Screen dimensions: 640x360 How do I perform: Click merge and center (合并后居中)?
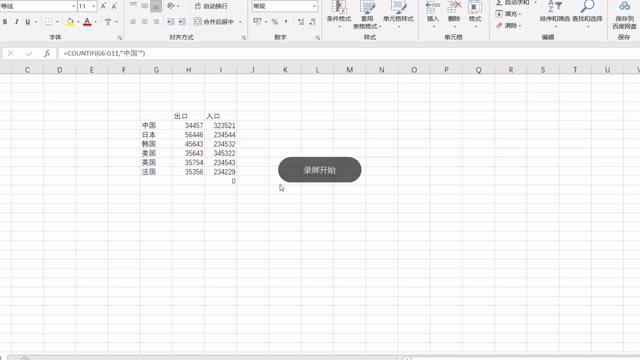click(214, 22)
